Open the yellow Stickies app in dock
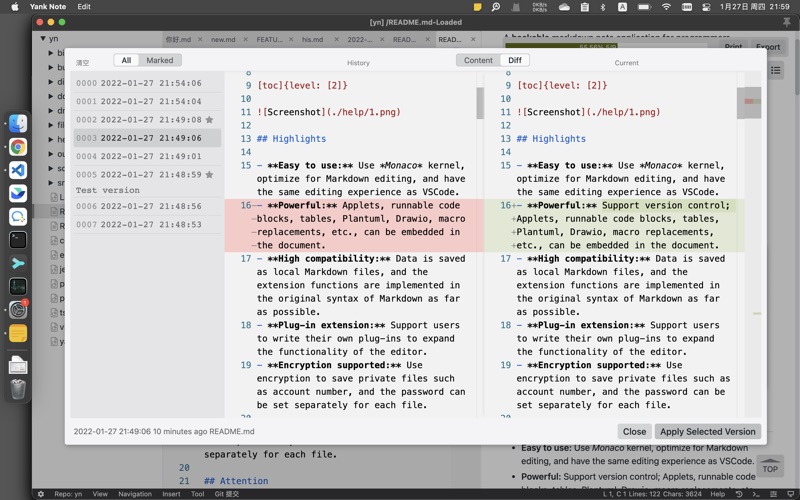This screenshot has height=500, width=800. [18, 333]
